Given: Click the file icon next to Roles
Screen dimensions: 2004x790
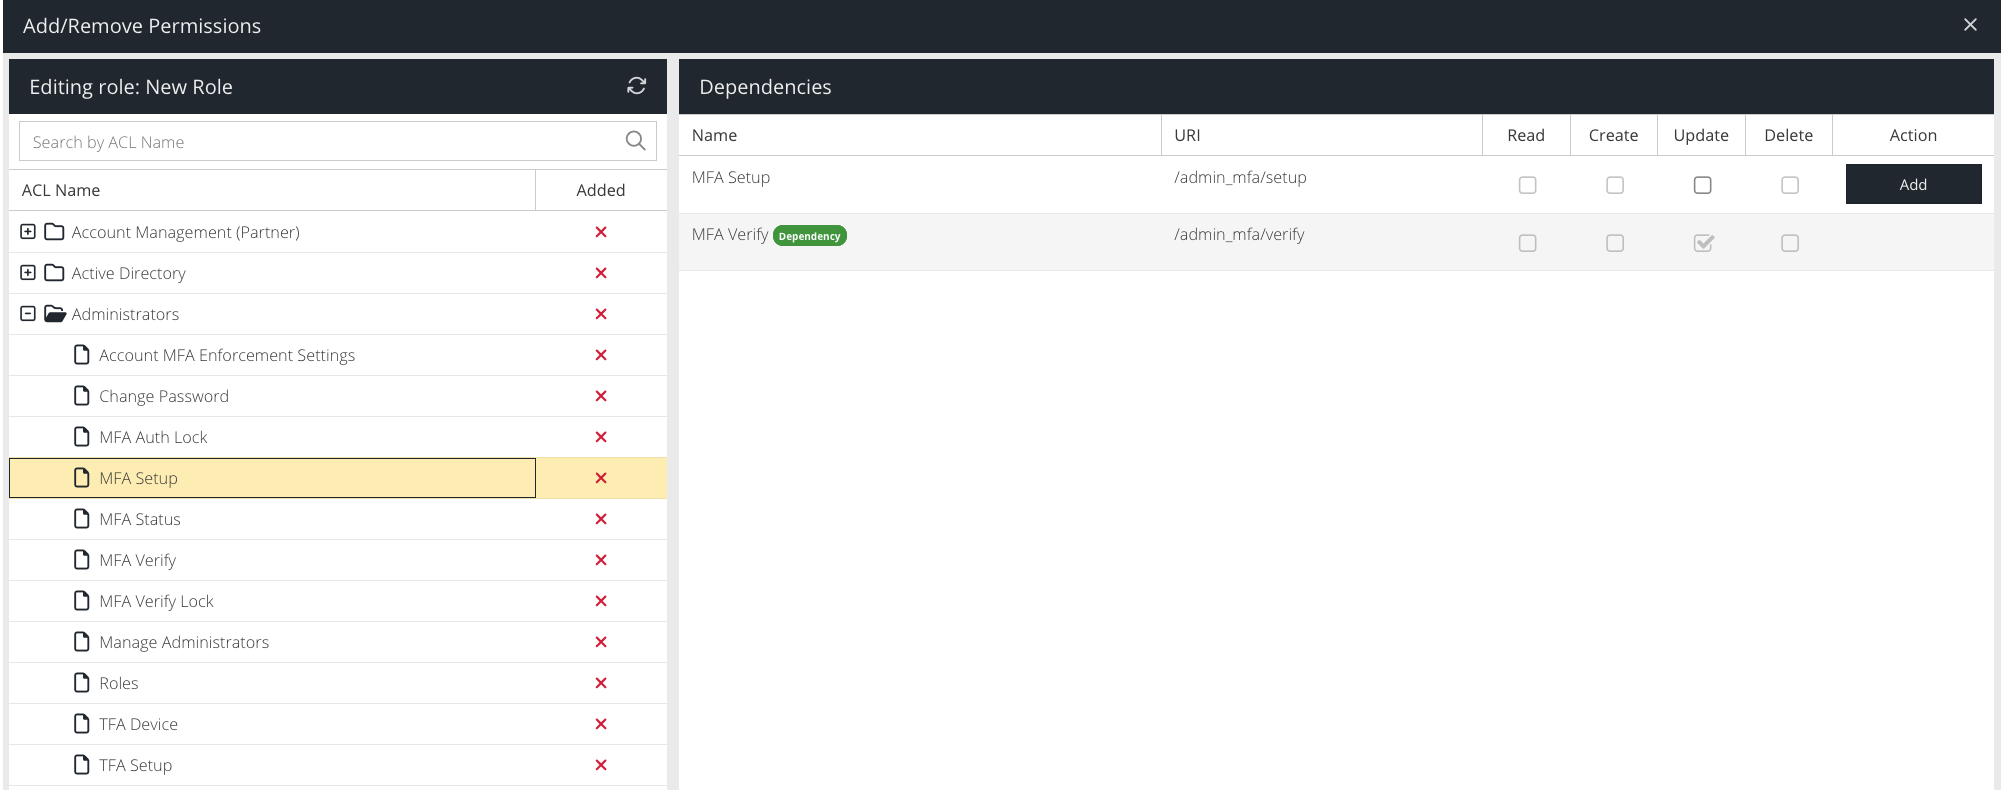Looking at the screenshot, I should click(82, 683).
